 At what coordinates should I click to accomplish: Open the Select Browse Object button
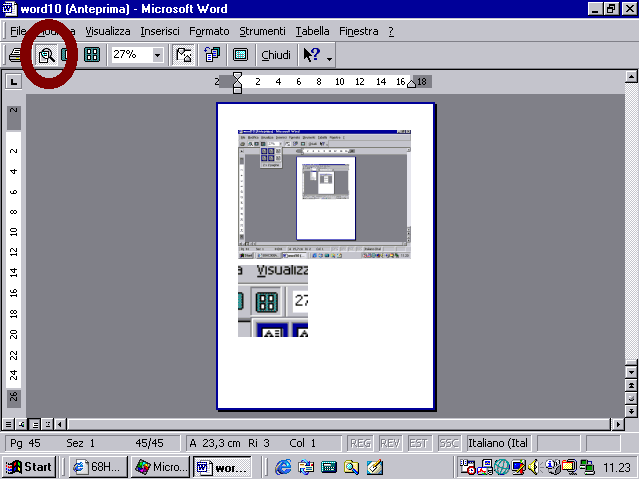631,398
